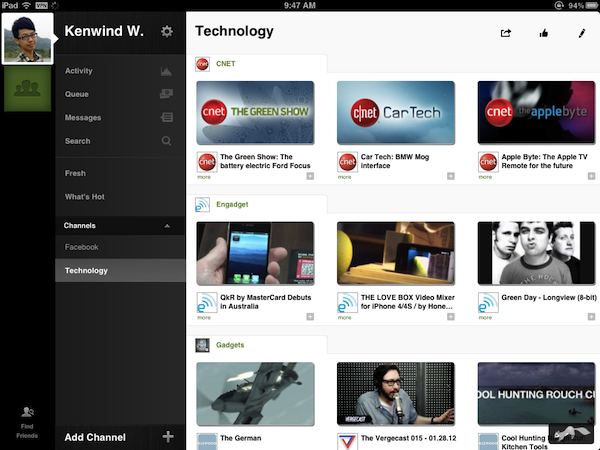Tap the squirrel logo button at corner
The image size is (600, 450).
(572, 433)
